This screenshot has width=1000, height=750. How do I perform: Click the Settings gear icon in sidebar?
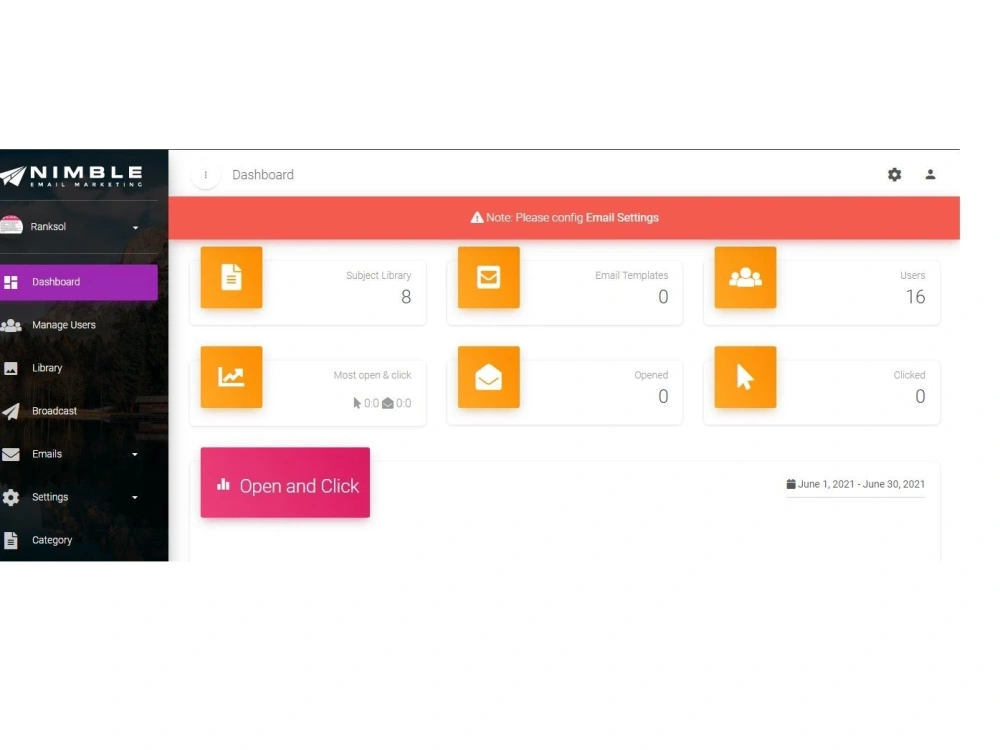(11, 497)
